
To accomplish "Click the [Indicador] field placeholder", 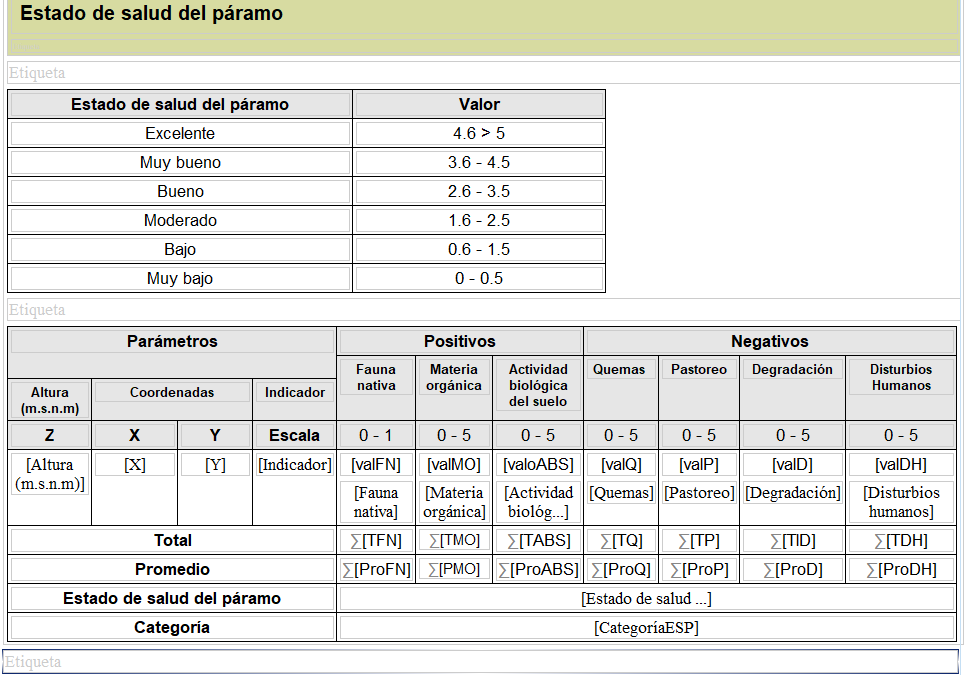I will tap(295, 465).
